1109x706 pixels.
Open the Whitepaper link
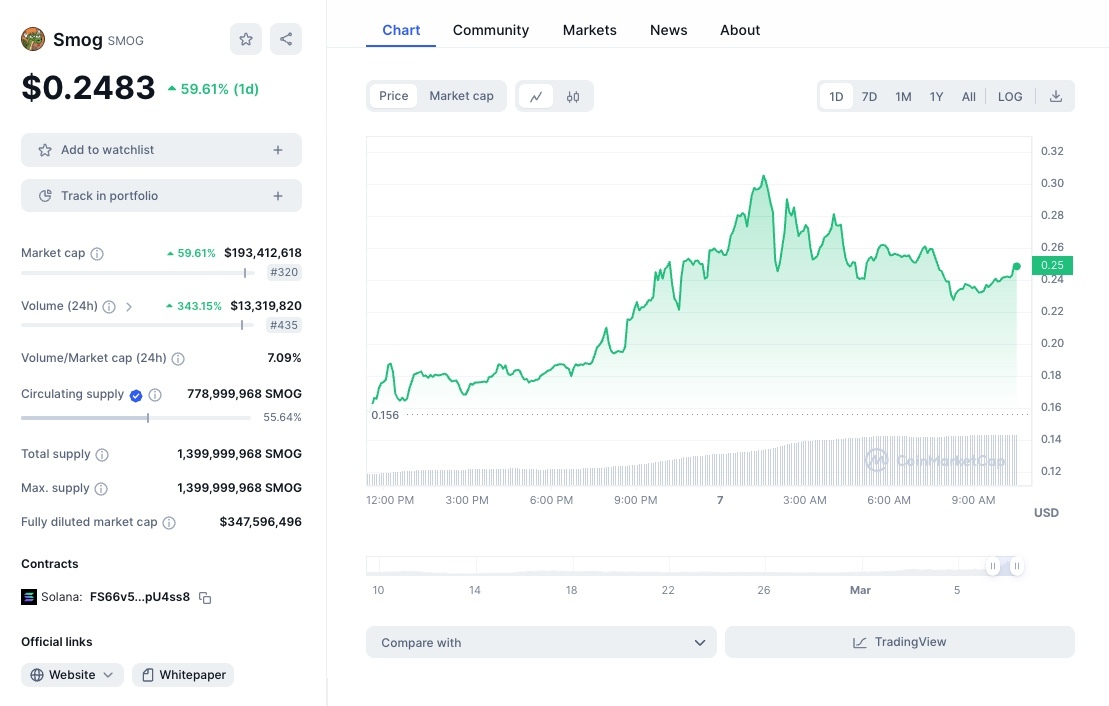(x=183, y=675)
